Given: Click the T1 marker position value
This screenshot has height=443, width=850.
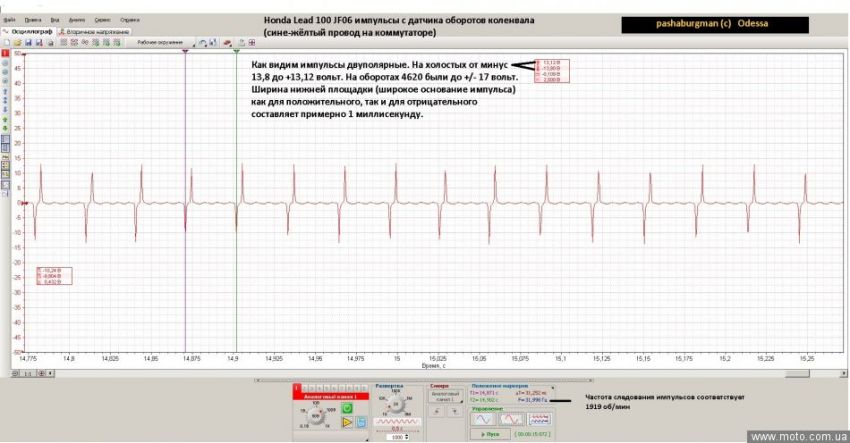Looking at the screenshot, I should [x=484, y=393].
